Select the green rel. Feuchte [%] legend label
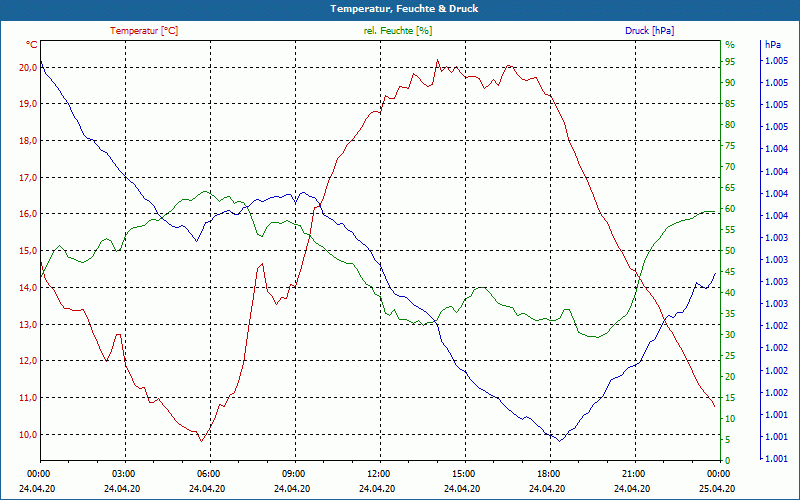The image size is (800, 500). 397,31
